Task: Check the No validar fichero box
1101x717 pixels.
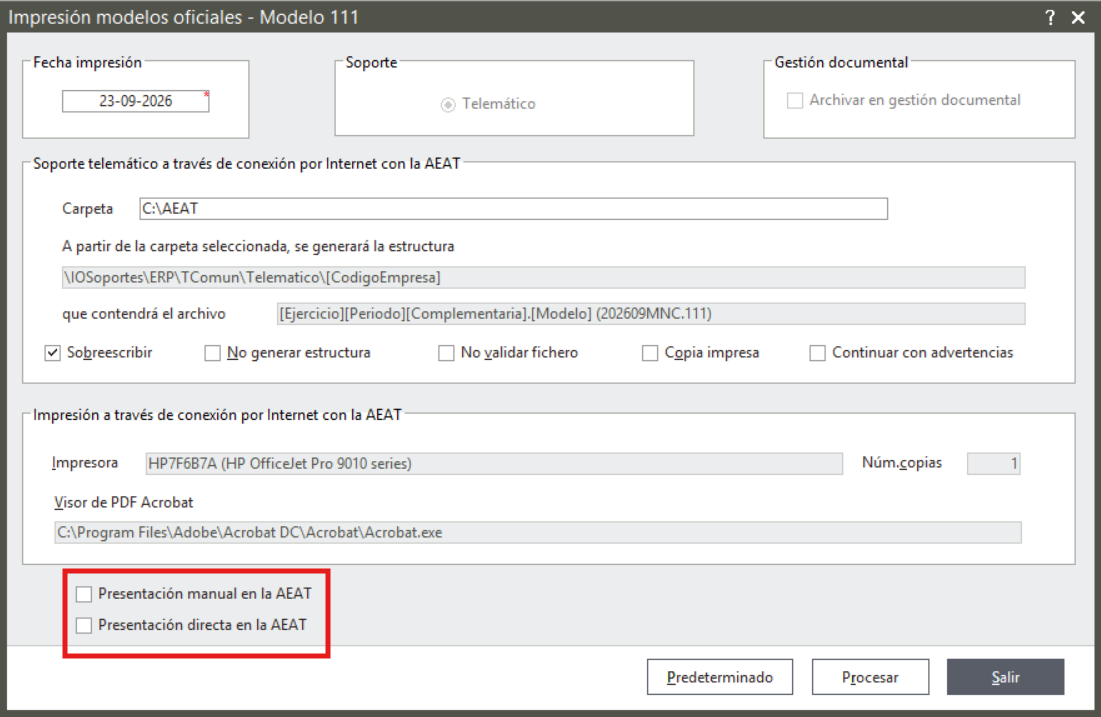Action: pyautogui.click(x=446, y=353)
